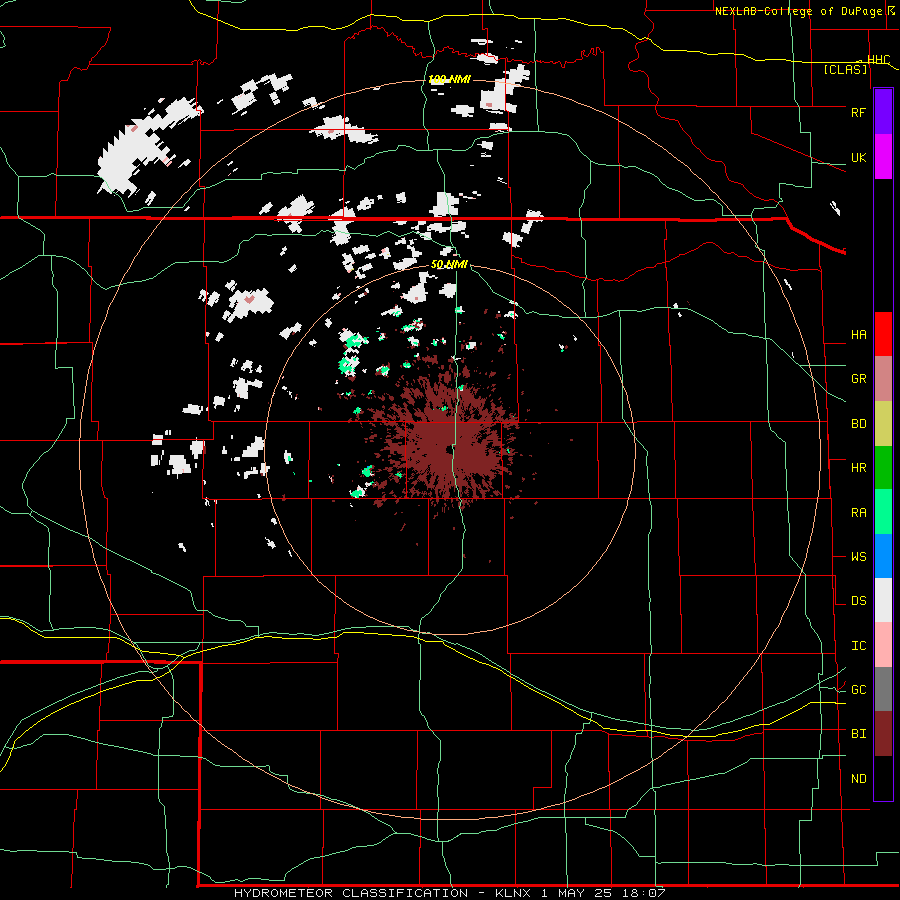Click the [CLAS] product label

tap(845, 70)
